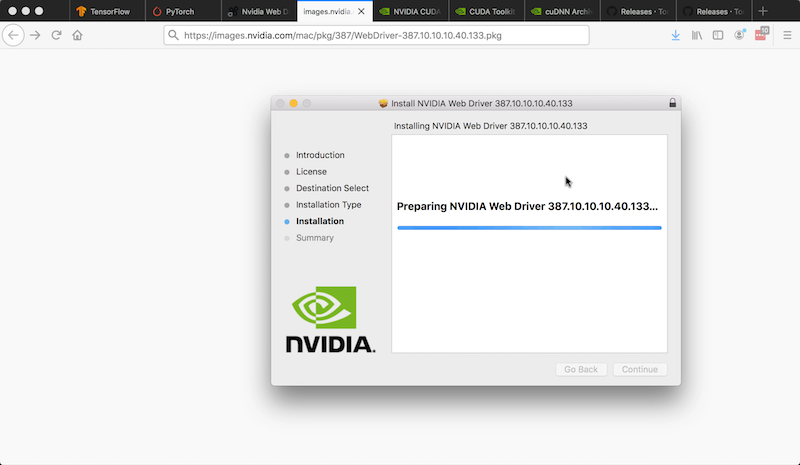Click the NVIDIA logo in the installer

330,320
